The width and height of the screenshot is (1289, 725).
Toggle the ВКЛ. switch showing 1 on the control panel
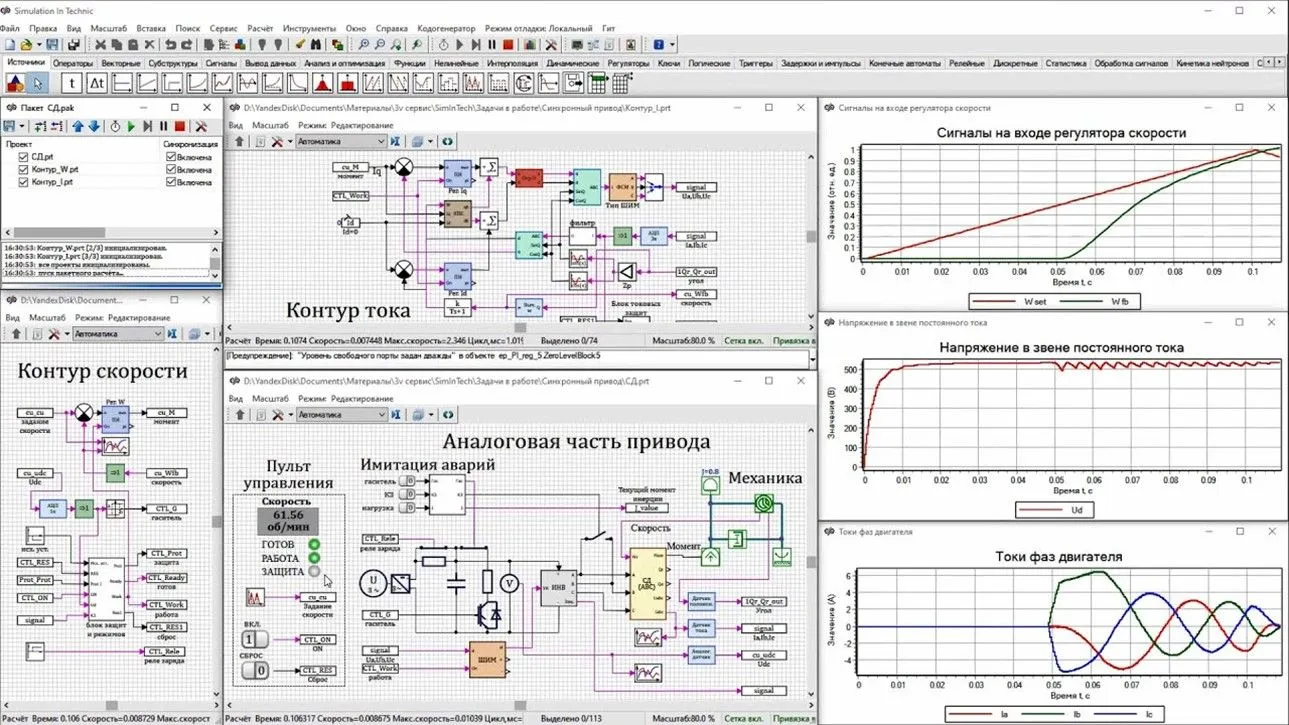point(257,639)
